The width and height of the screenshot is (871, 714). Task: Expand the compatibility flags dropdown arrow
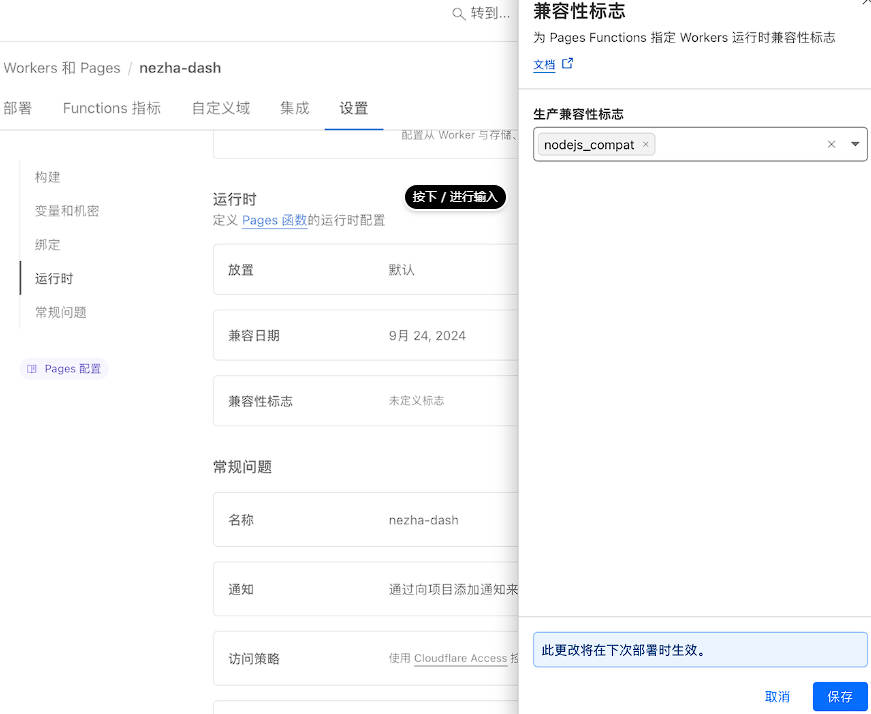(855, 144)
